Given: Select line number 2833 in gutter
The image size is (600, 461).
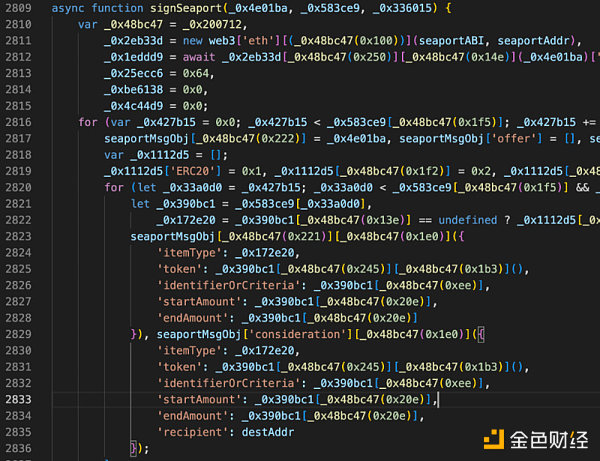Looking at the screenshot, I should pos(22,399).
